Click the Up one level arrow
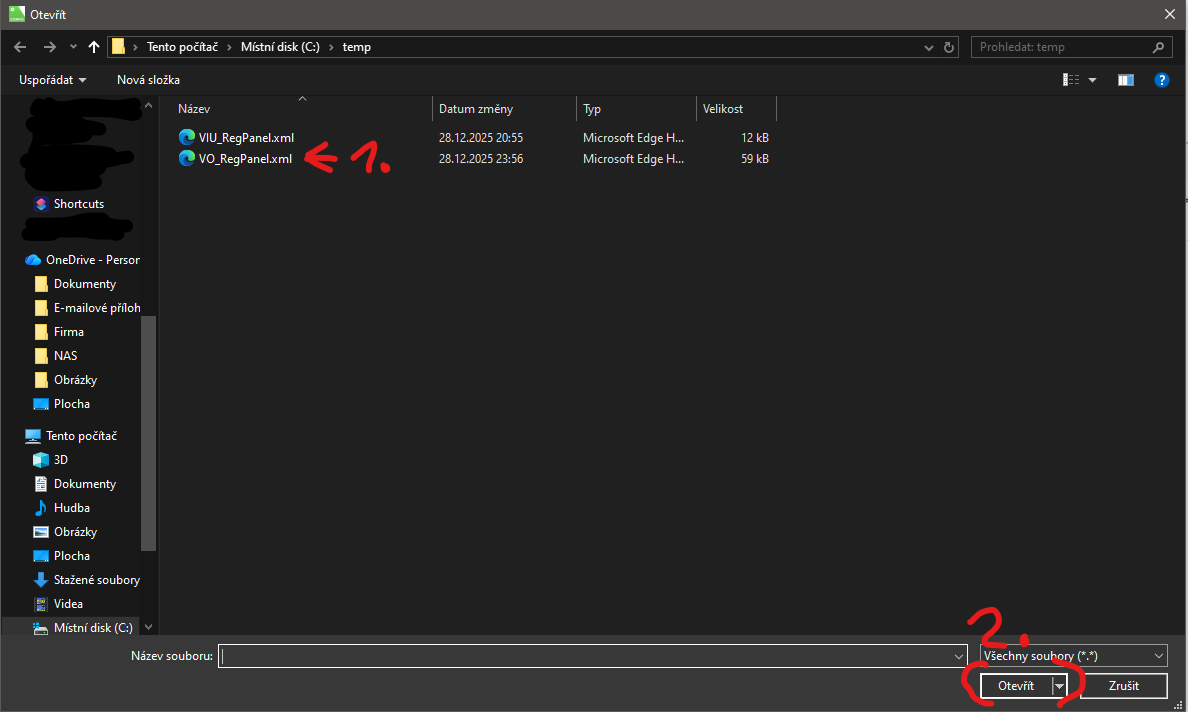The width and height of the screenshot is (1188, 712). click(x=94, y=47)
